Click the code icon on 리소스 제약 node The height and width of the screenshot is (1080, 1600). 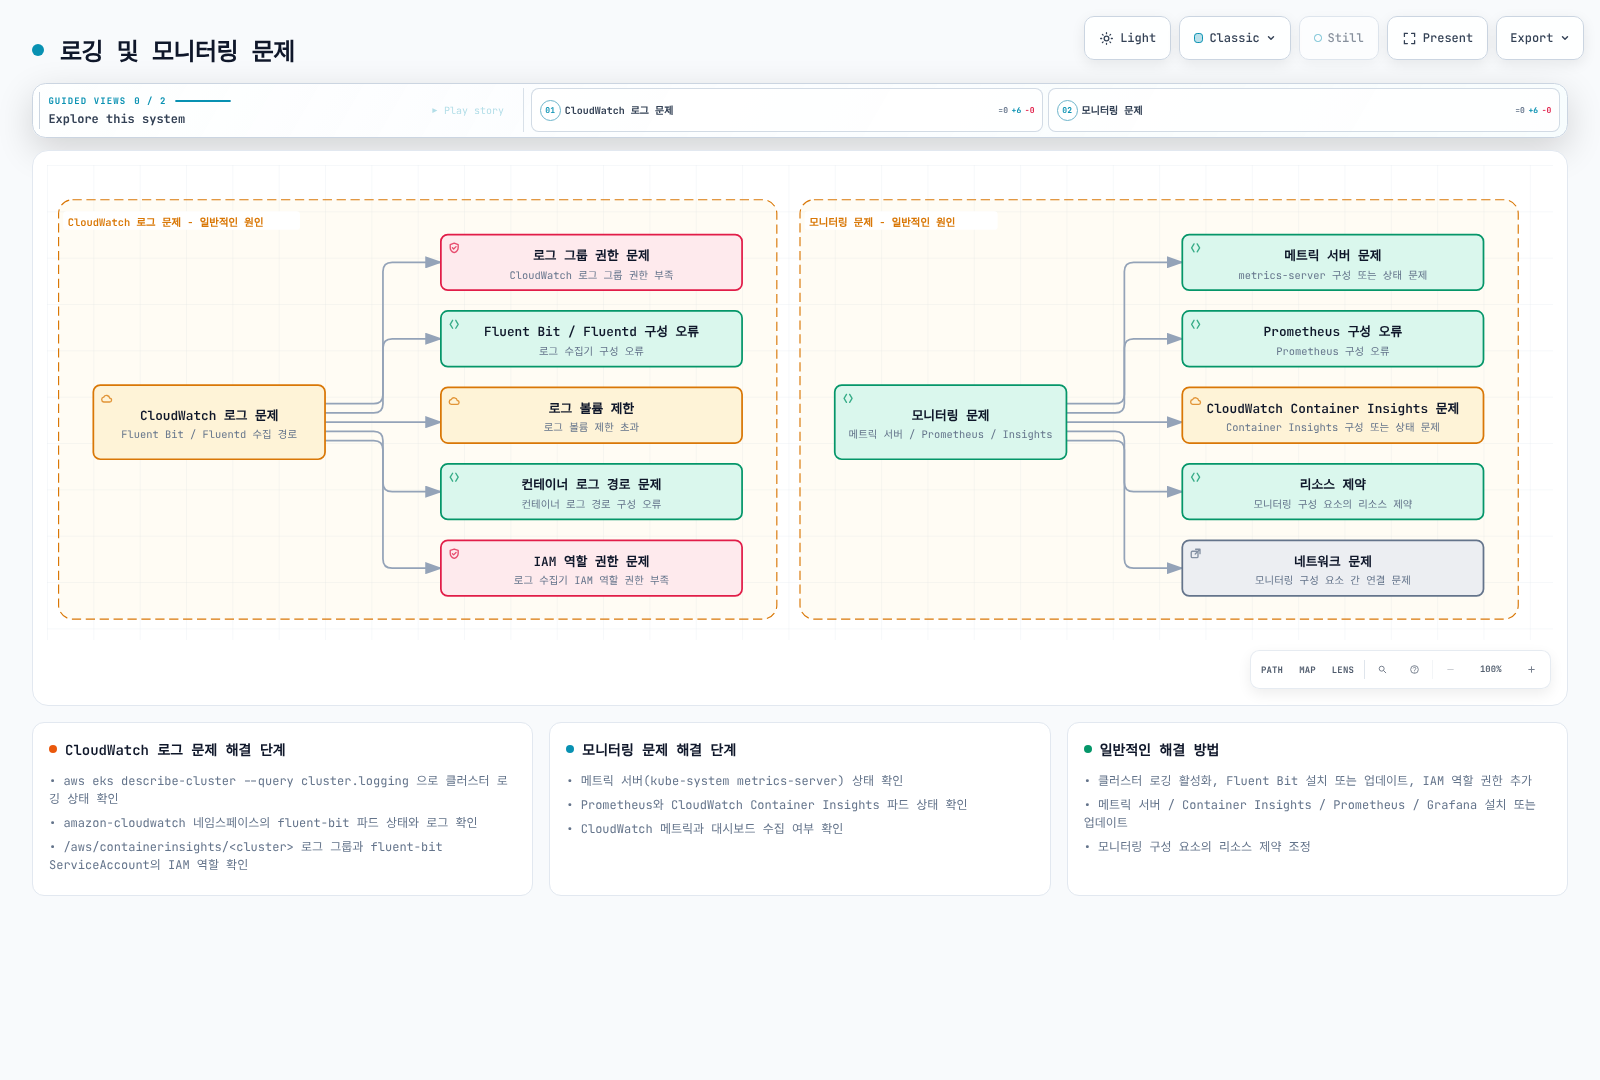pyautogui.click(x=1195, y=477)
